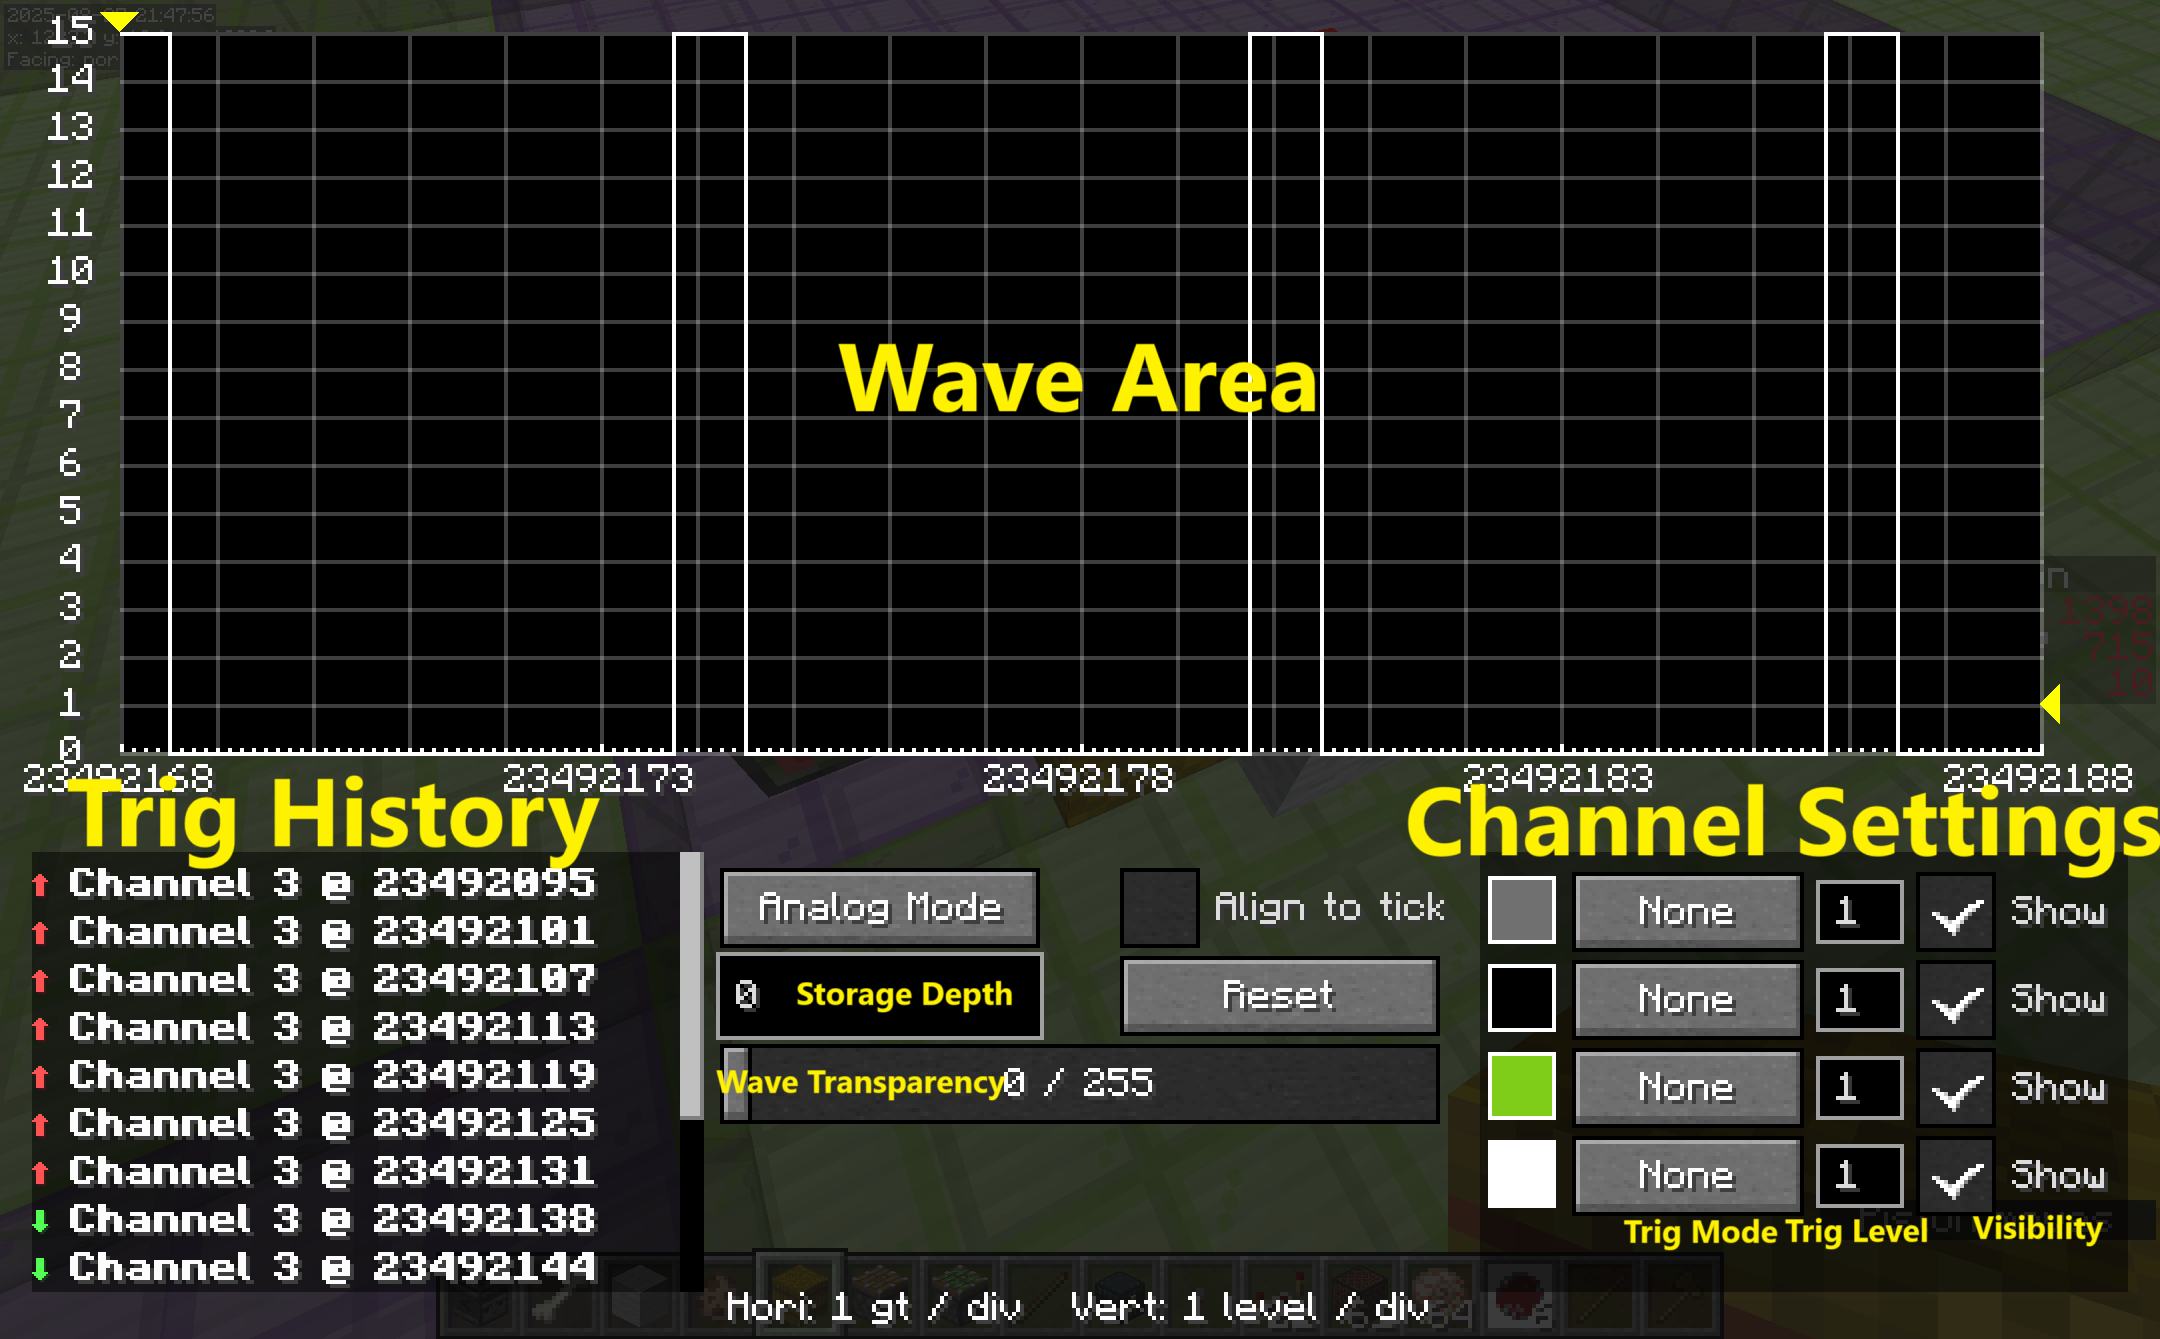Click the Analog Mode button
This screenshot has width=2160, height=1339.
point(879,908)
